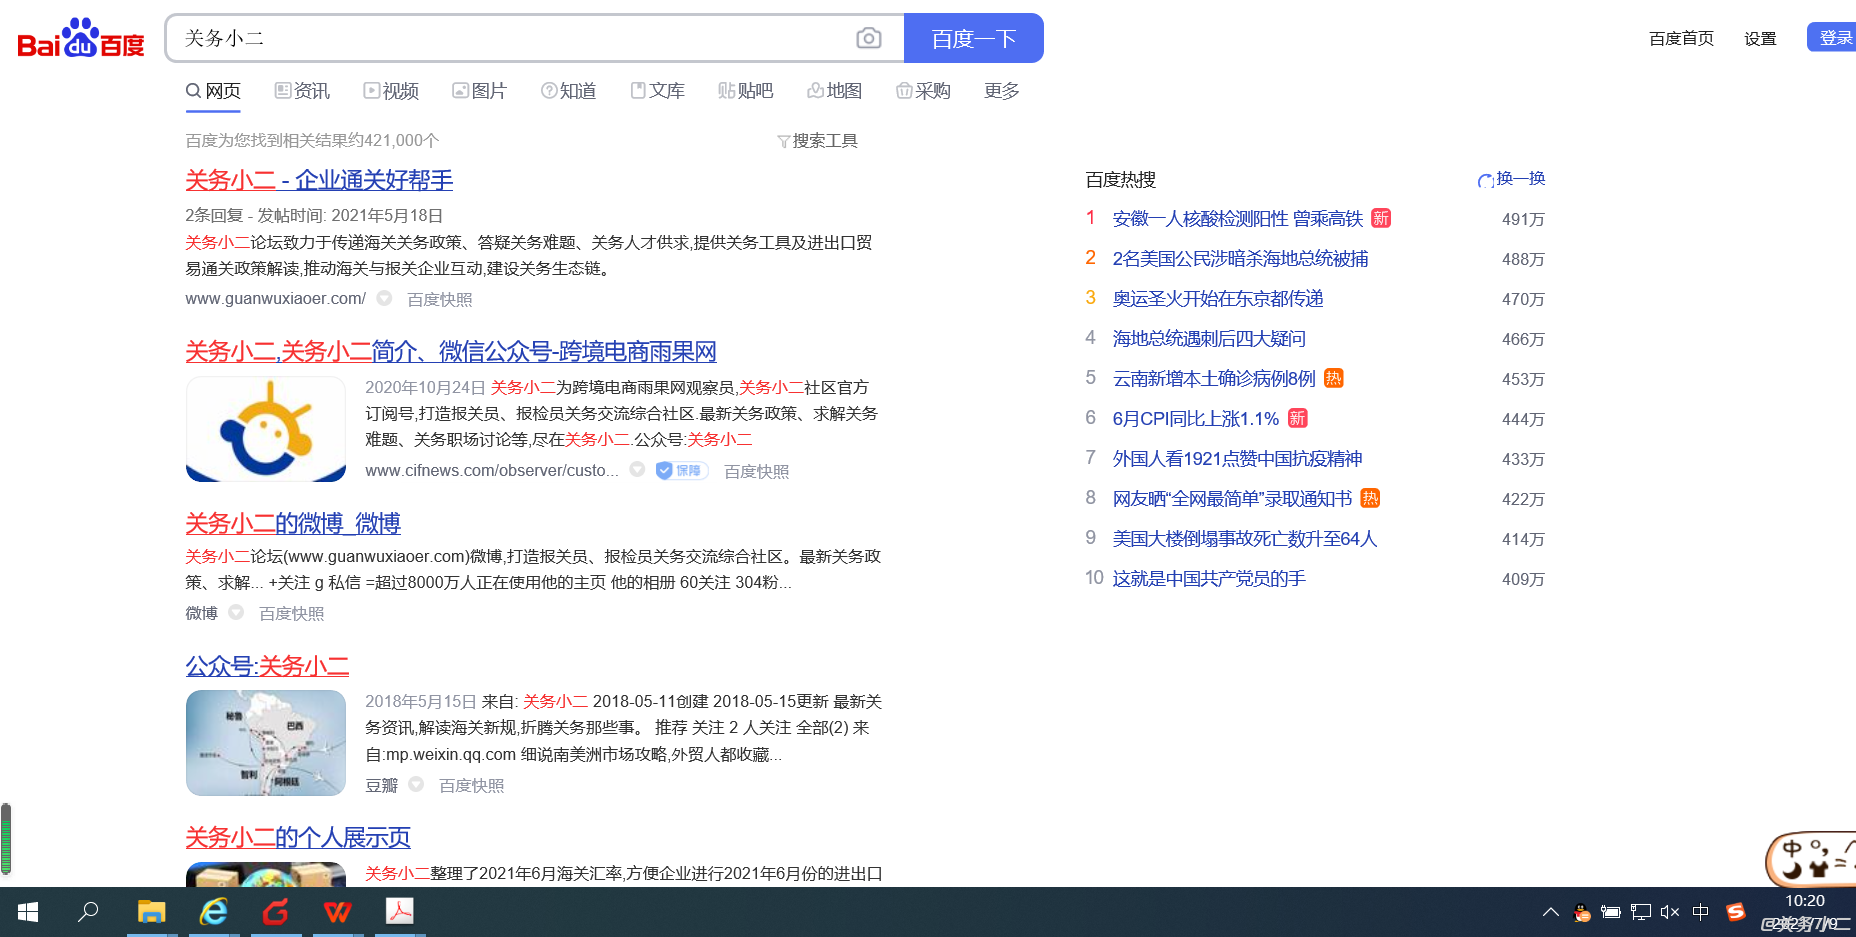Screen dimensions: 1856x937
Task: Switch to the 贴吧 tab
Action: (746, 91)
